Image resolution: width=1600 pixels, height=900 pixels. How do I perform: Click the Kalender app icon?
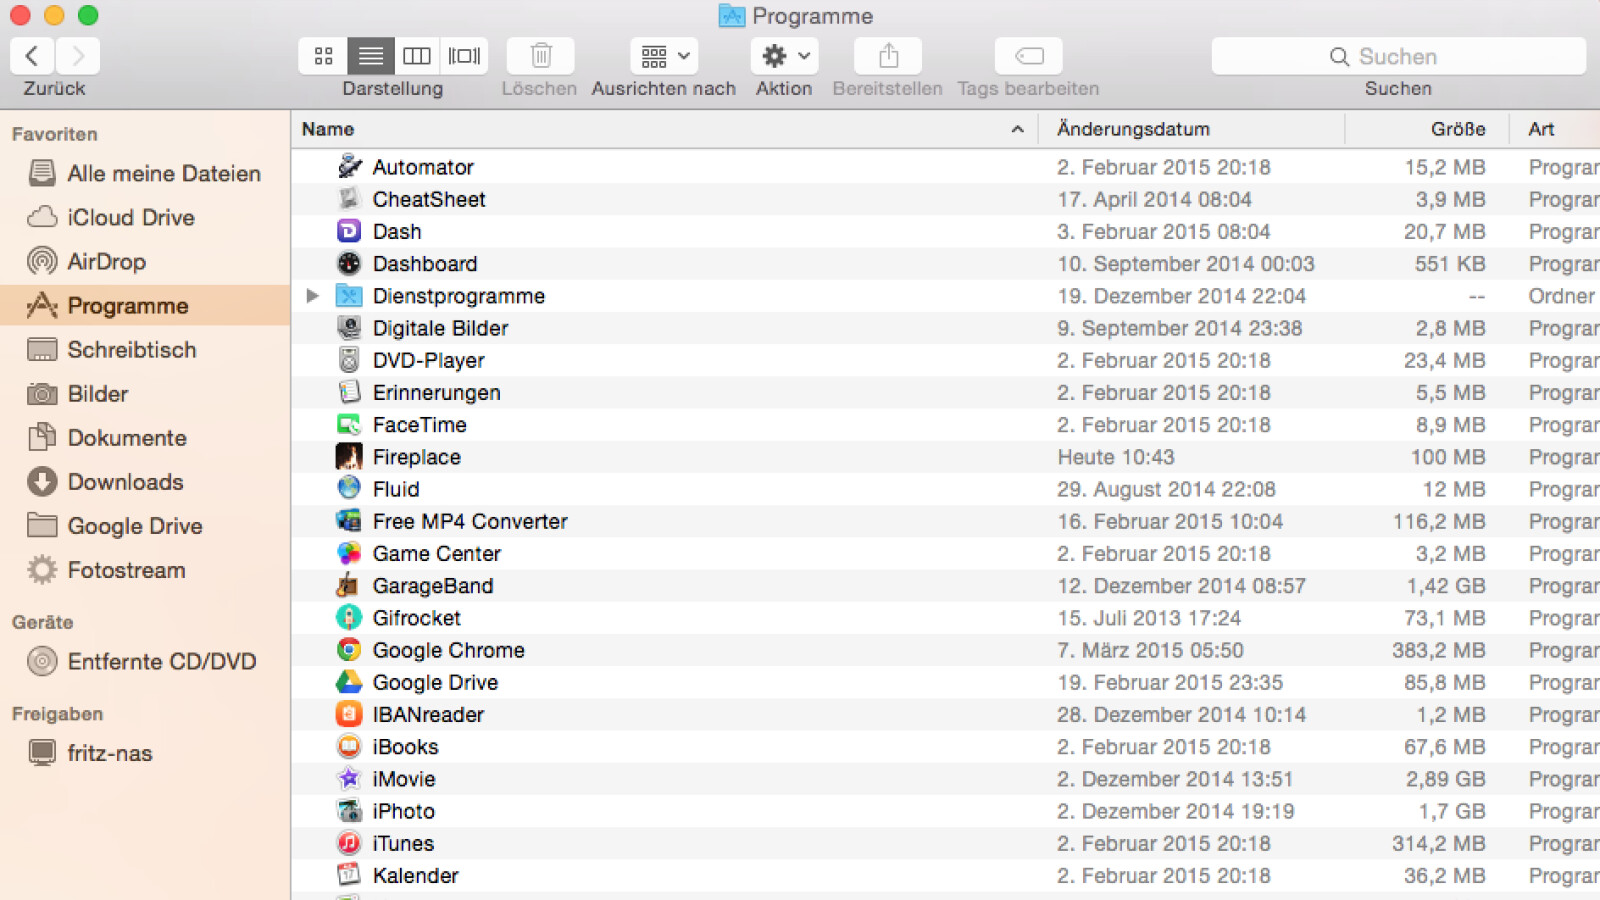tap(349, 875)
